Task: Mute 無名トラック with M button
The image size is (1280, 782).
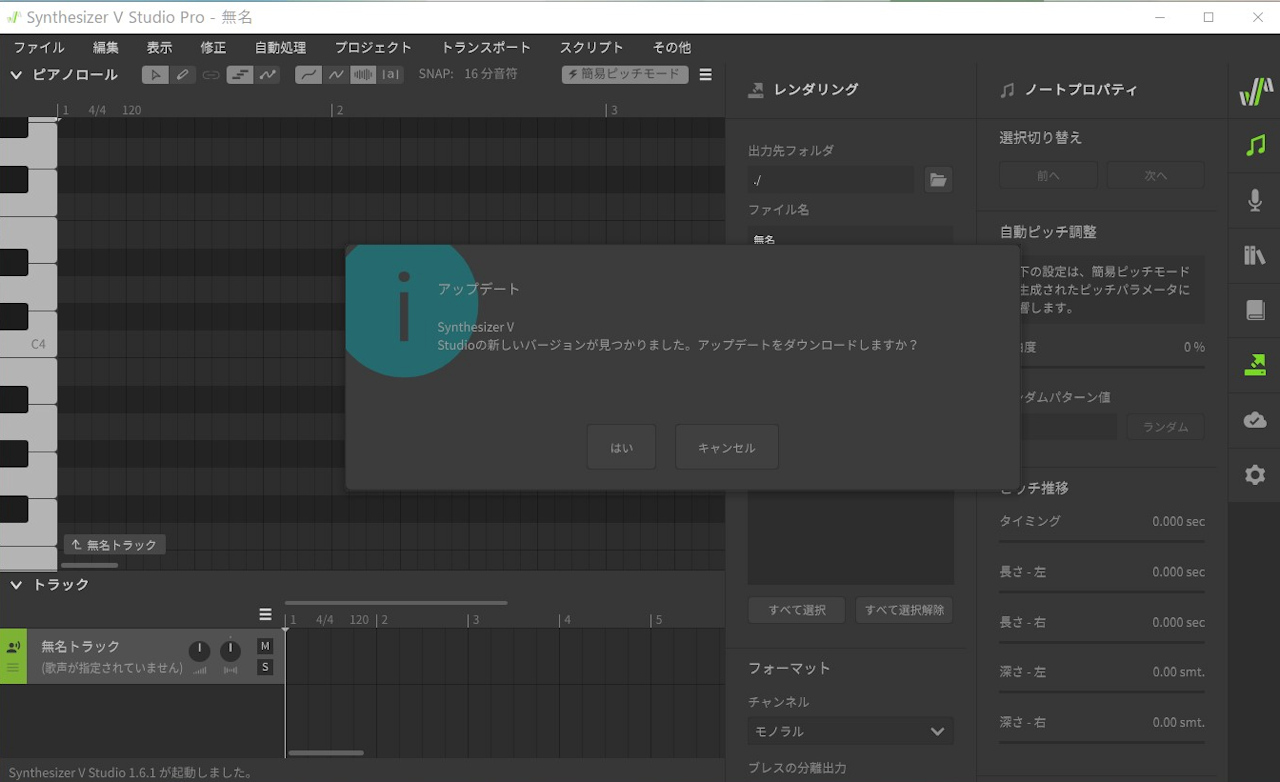Action: pos(265,646)
